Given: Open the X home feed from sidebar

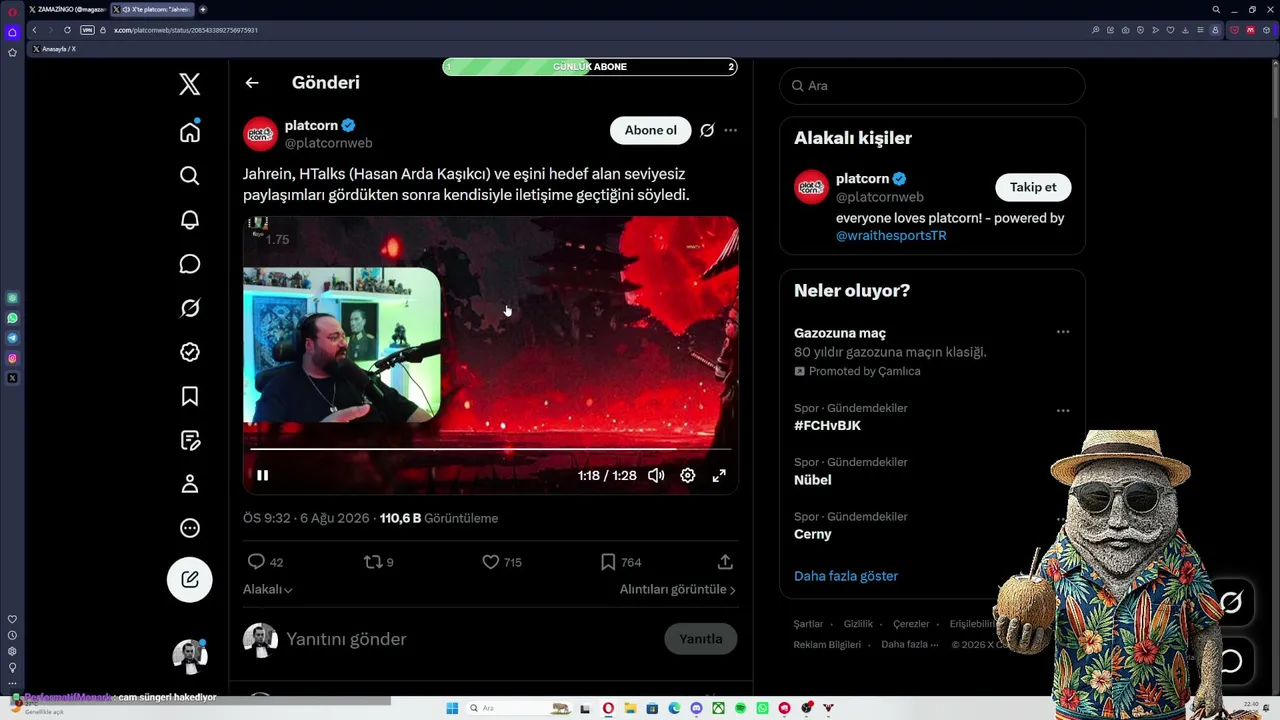Looking at the screenshot, I should click(190, 132).
